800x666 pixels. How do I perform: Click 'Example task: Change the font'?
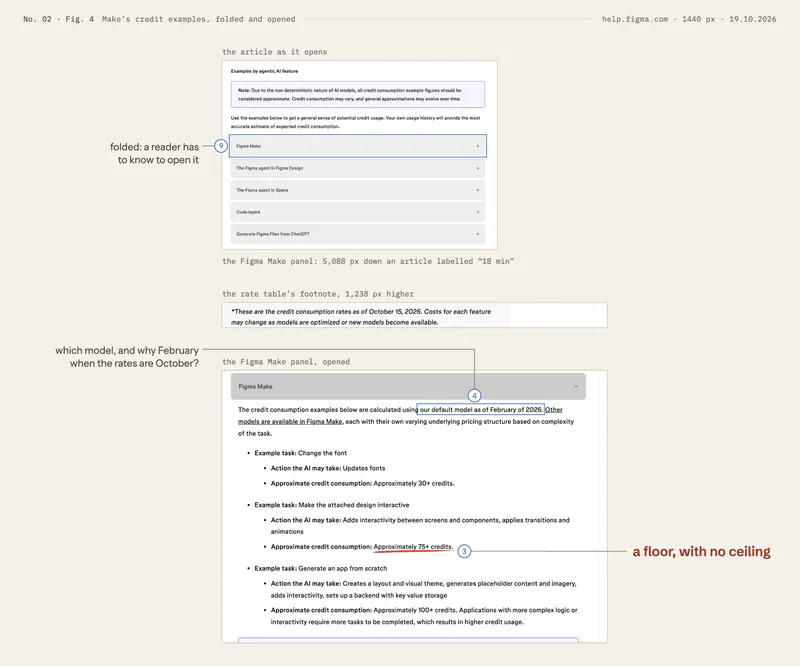point(301,453)
